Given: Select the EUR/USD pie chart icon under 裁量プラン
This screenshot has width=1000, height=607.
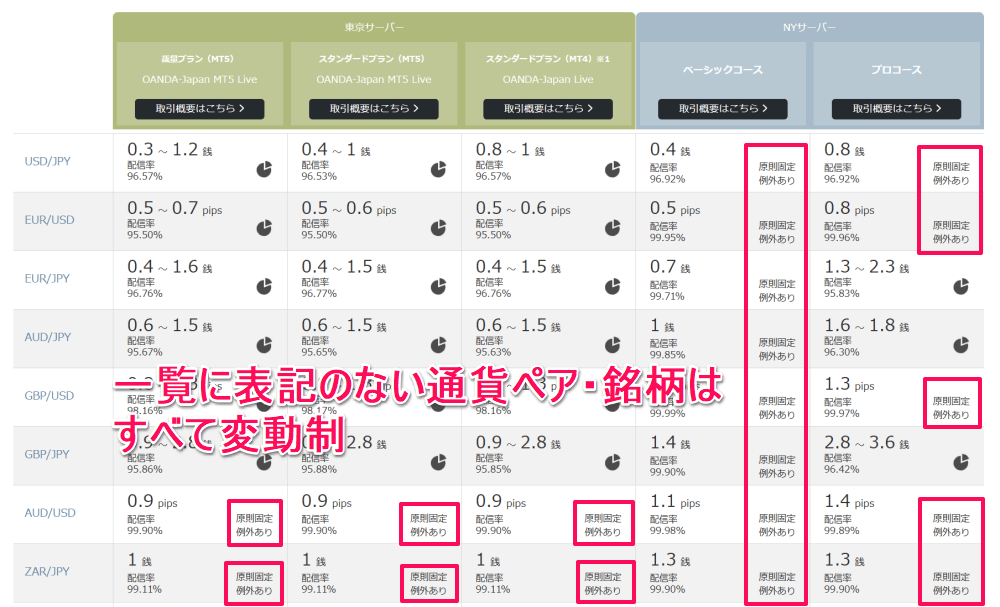Looking at the screenshot, I should [265, 228].
